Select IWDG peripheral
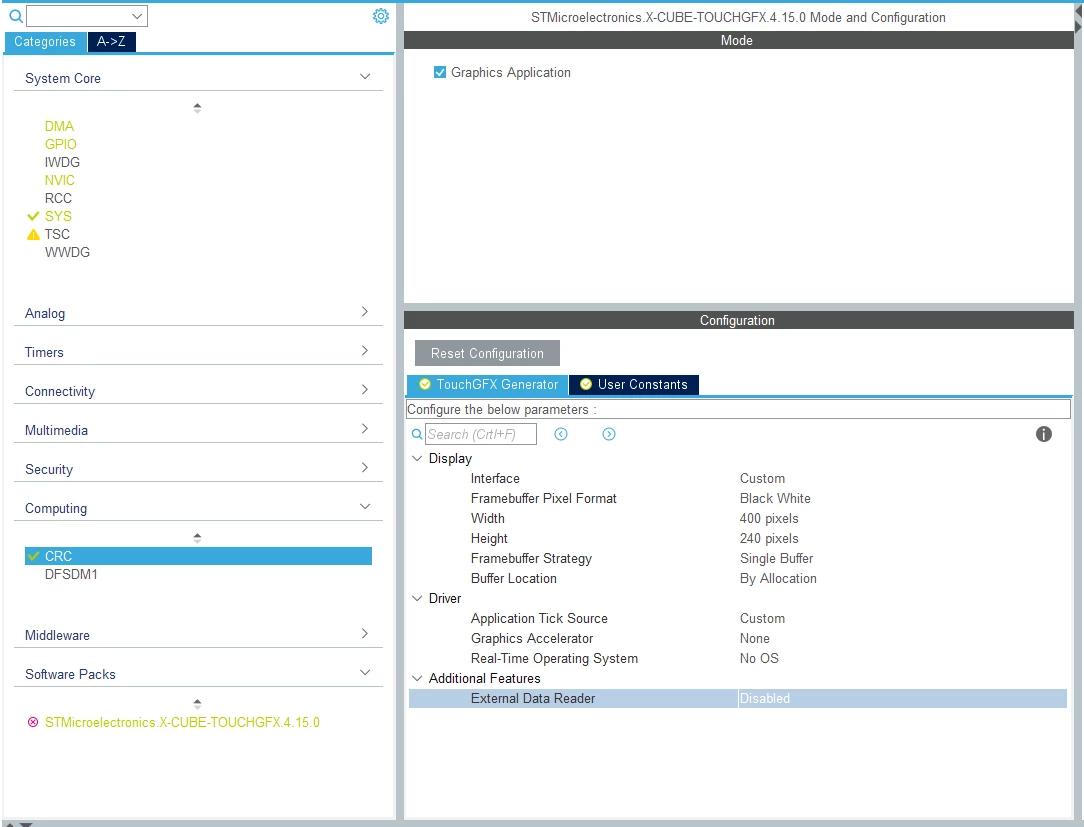1084x827 pixels. (62, 162)
